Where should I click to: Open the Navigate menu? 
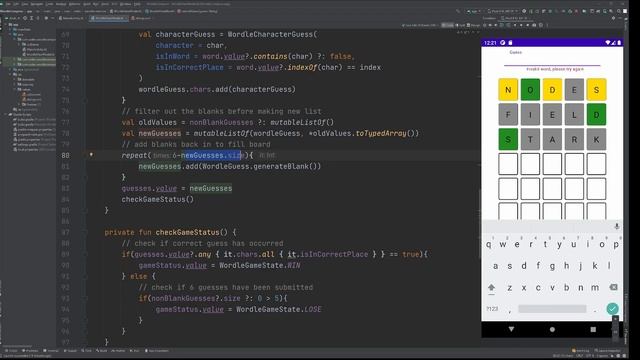[x=37, y=4]
